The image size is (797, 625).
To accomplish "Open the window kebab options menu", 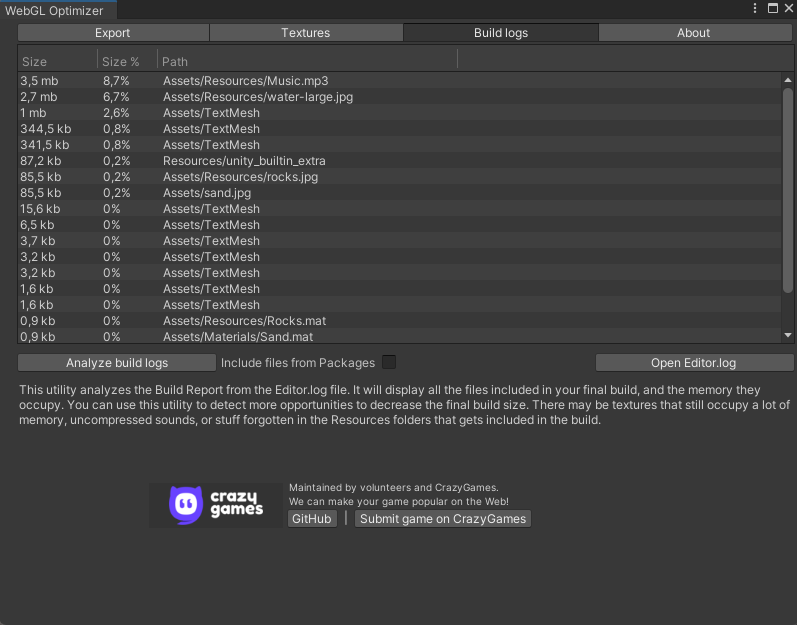I will 755,8.
